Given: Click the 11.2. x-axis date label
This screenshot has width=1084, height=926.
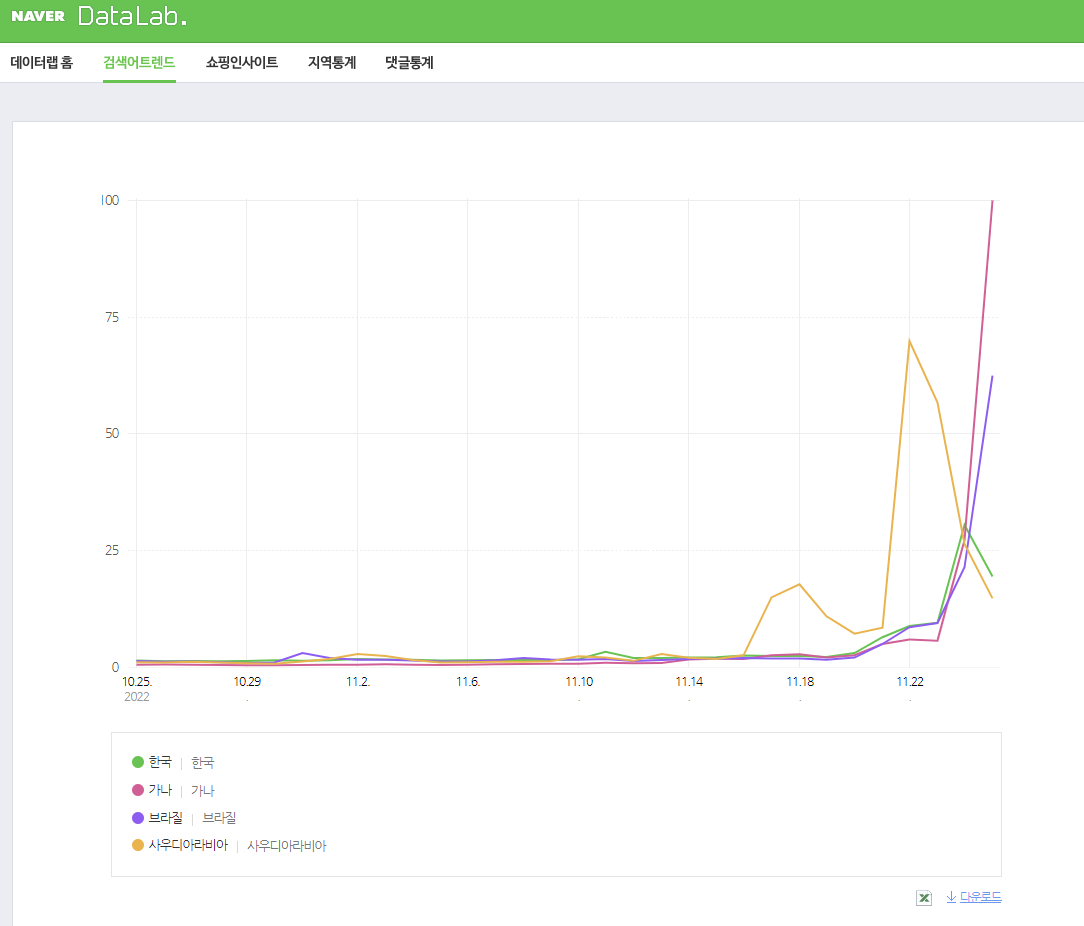Looking at the screenshot, I should [357, 682].
